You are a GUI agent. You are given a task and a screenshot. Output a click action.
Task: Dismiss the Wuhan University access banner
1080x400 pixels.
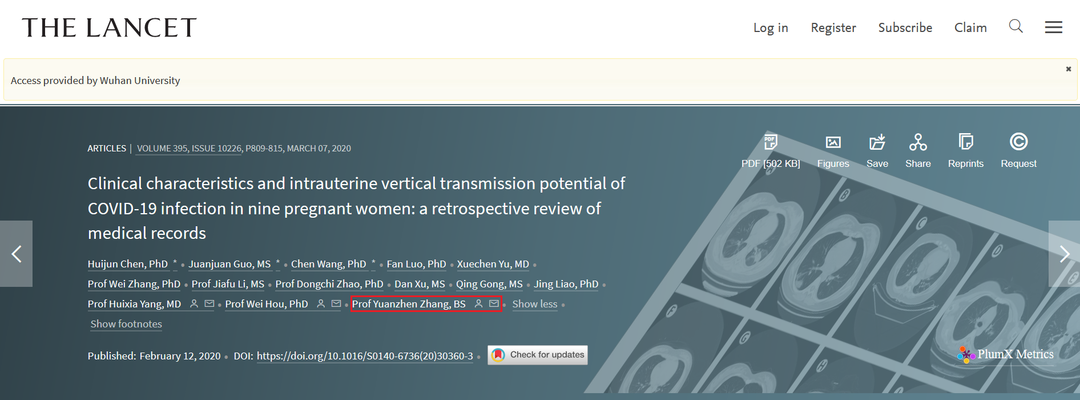(1068, 69)
